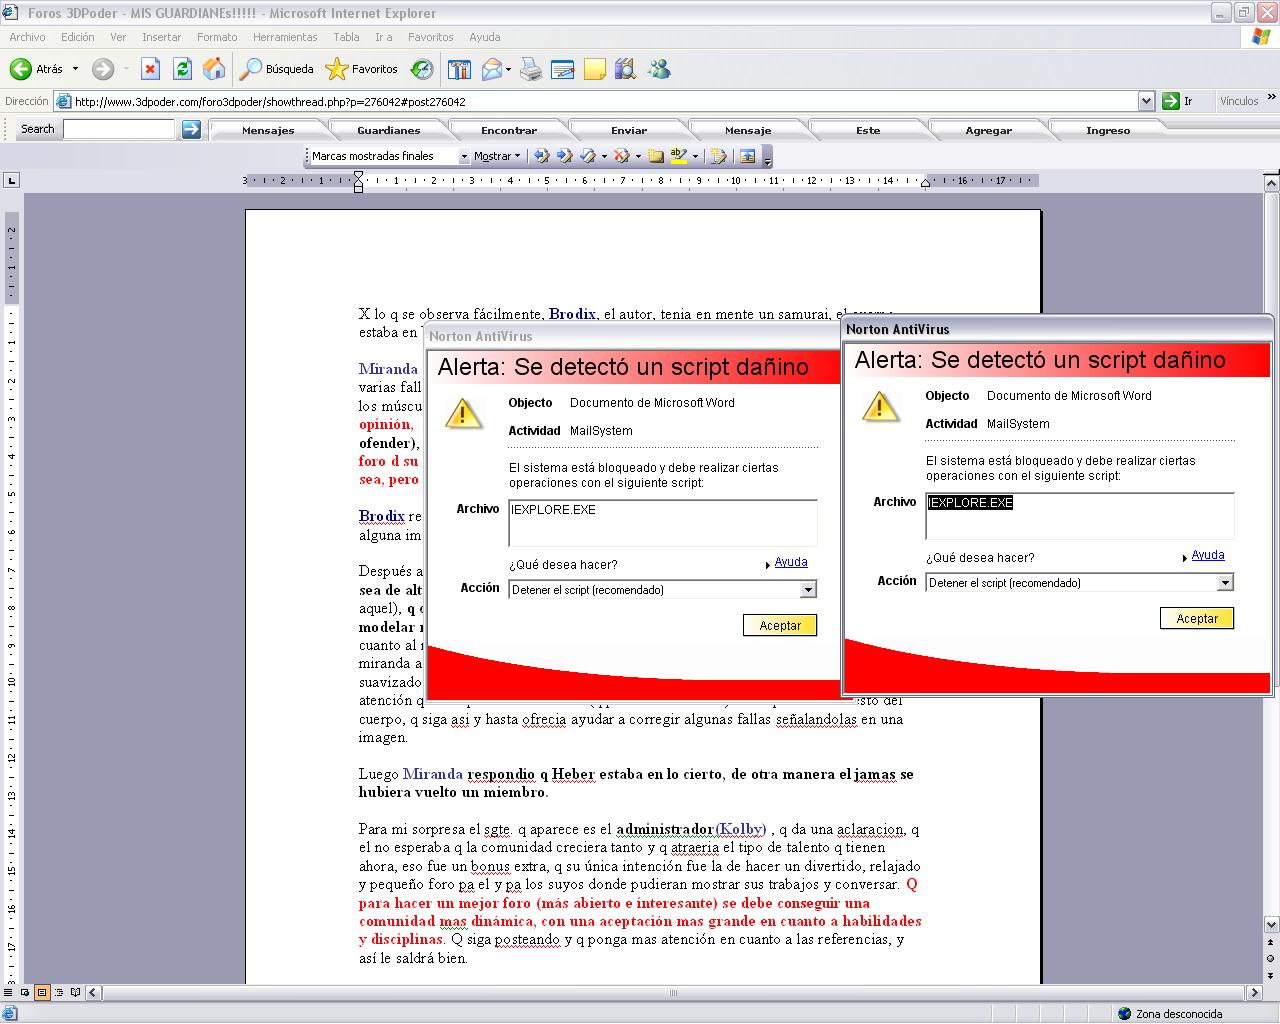Open the Formato menu
This screenshot has width=1280, height=1024.
[x=217, y=37]
